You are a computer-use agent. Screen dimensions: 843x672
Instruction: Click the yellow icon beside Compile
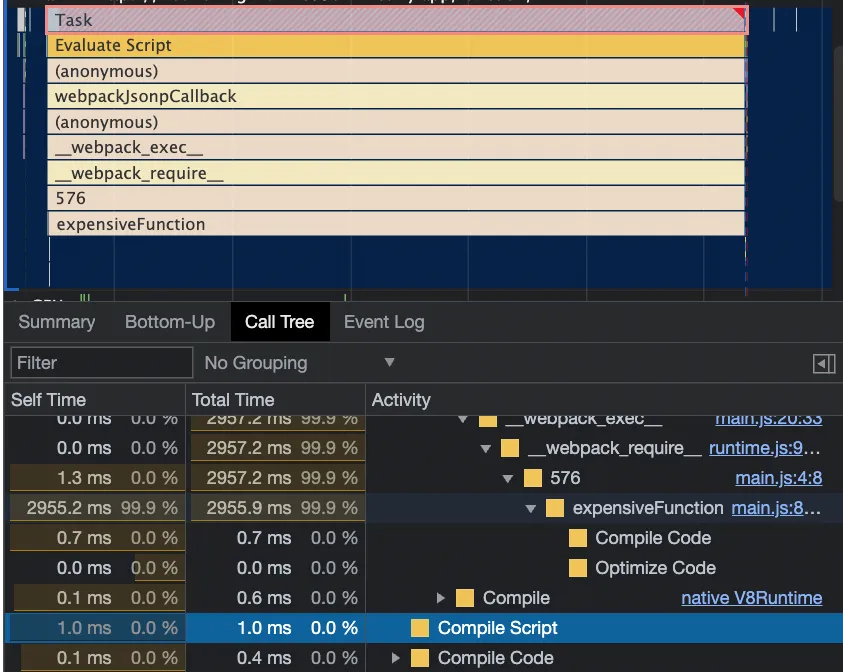click(x=465, y=598)
